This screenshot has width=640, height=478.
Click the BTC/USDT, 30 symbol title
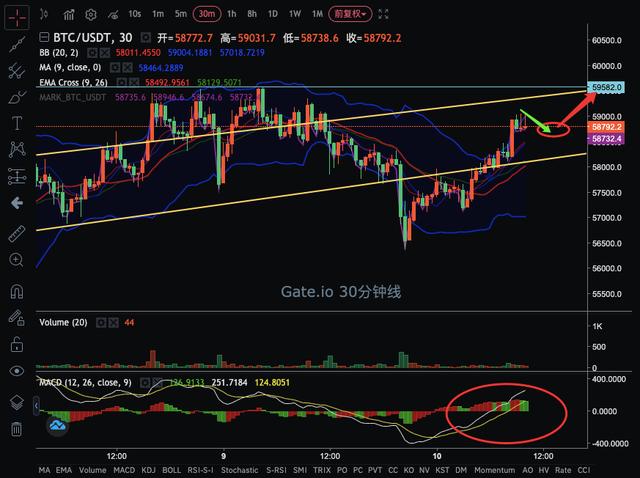click(x=93, y=38)
